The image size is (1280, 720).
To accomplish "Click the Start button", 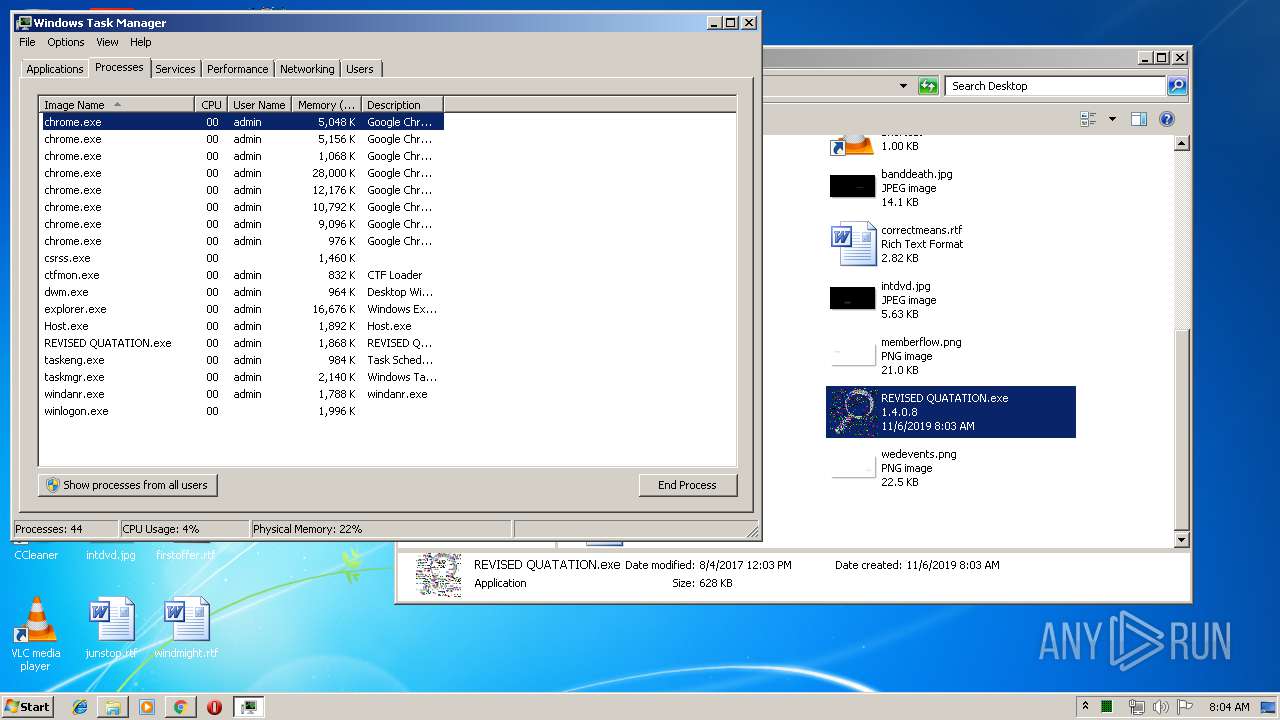I will pyautogui.click(x=28, y=707).
